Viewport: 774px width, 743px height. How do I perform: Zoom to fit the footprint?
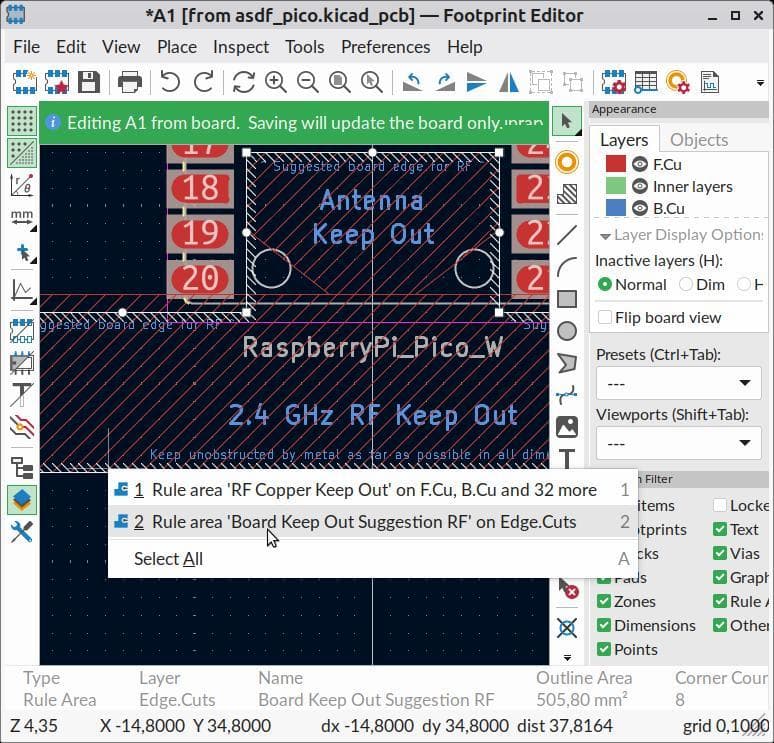click(340, 82)
